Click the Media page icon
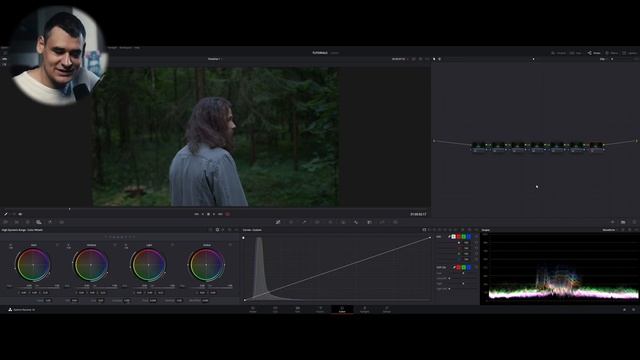This screenshot has width=640, height=360. (x=253, y=309)
